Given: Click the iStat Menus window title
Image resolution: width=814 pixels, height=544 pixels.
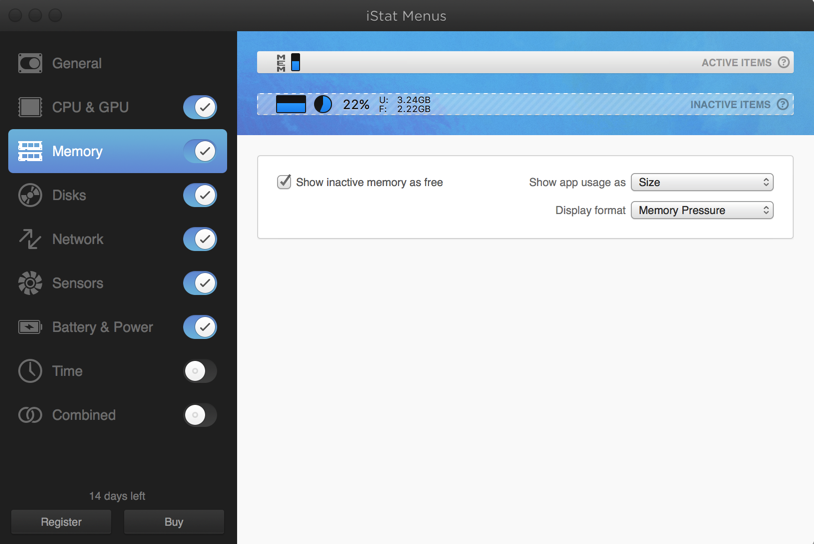Looking at the screenshot, I should [406, 16].
